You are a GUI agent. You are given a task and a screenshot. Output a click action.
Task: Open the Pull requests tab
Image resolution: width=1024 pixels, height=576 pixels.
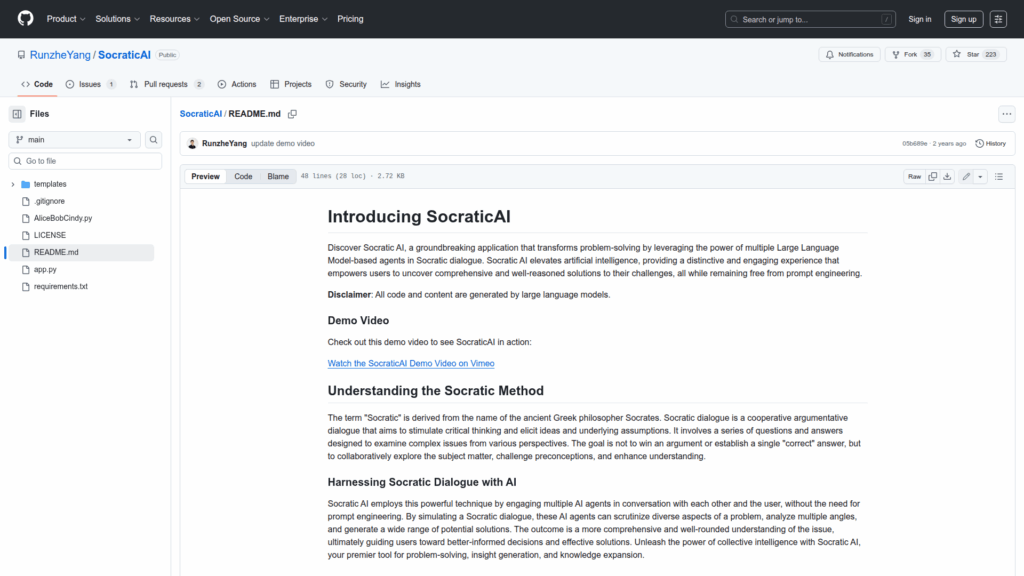[167, 84]
